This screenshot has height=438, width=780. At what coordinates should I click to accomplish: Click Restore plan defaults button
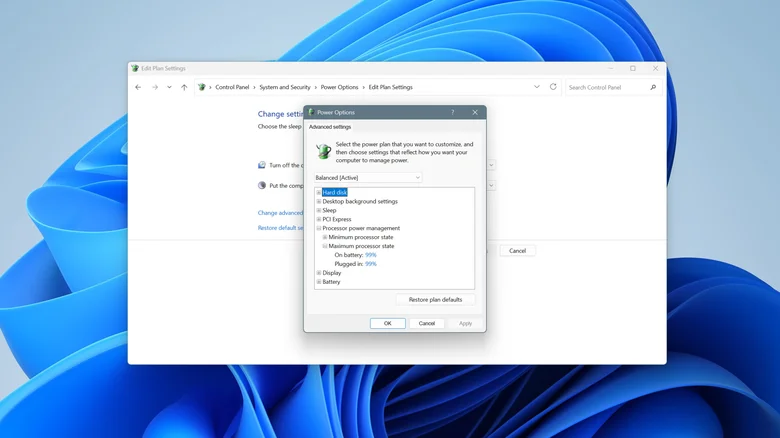(x=435, y=300)
